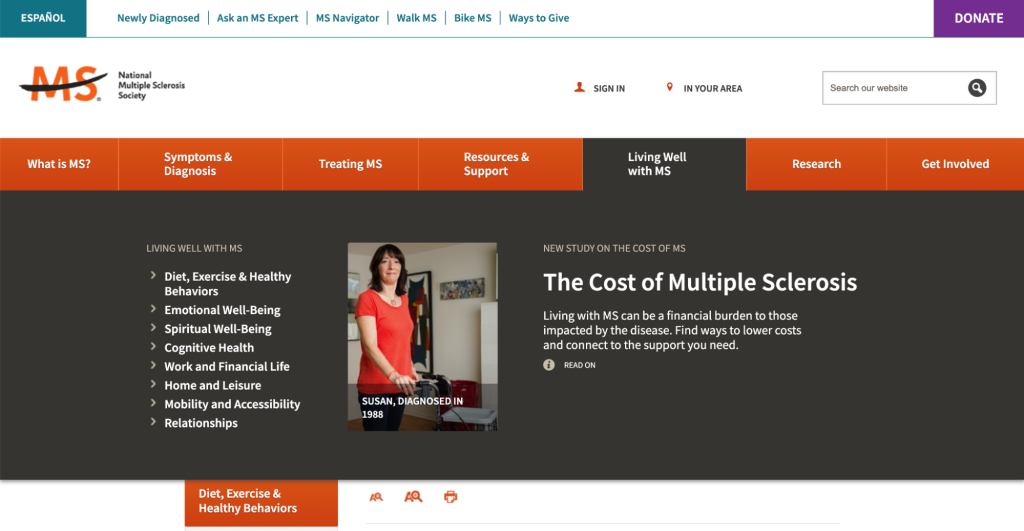Click the info icon beside Read On
1024x531 pixels.
[549, 365]
